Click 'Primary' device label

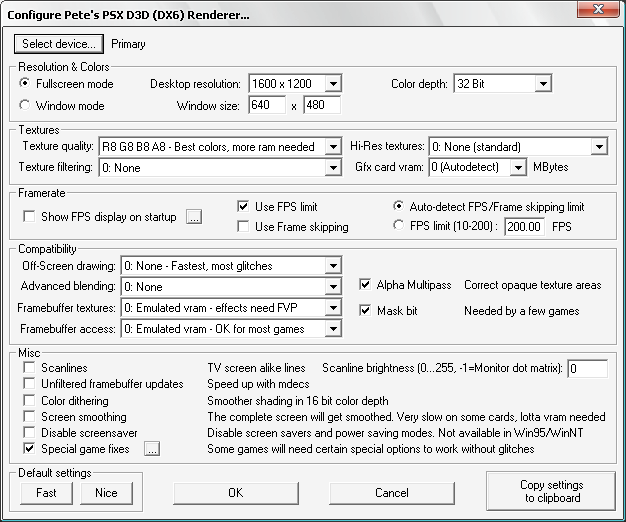(128, 44)
